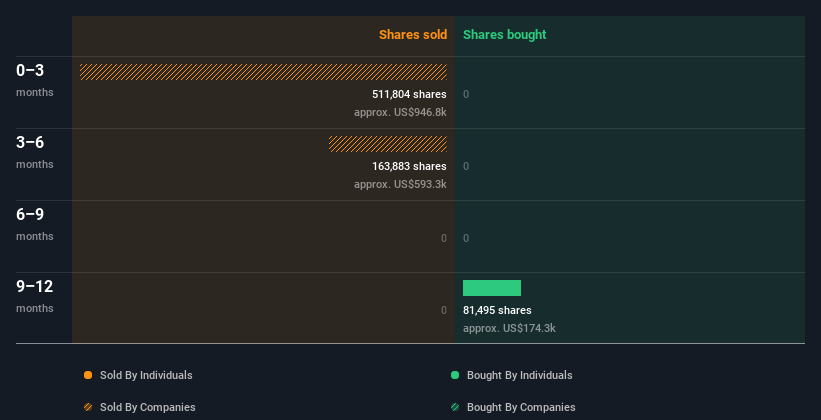Toggle the Sold By Companies legend label
This screenshot has width=821, height=420.
click(x=148, y=407)
